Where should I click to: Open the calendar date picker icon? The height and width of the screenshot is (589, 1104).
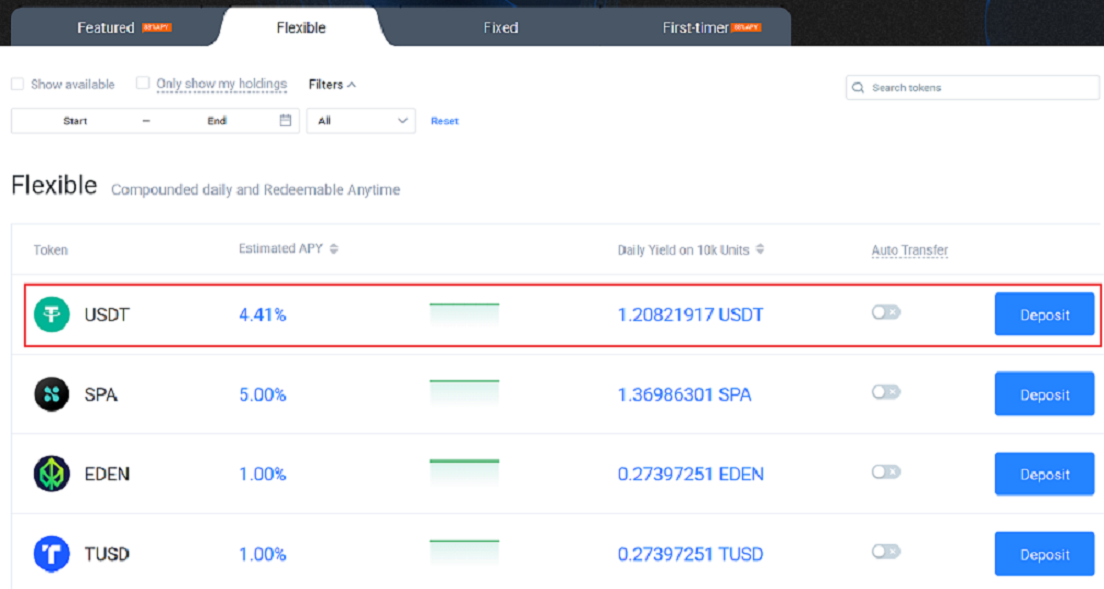coord(285,120)
